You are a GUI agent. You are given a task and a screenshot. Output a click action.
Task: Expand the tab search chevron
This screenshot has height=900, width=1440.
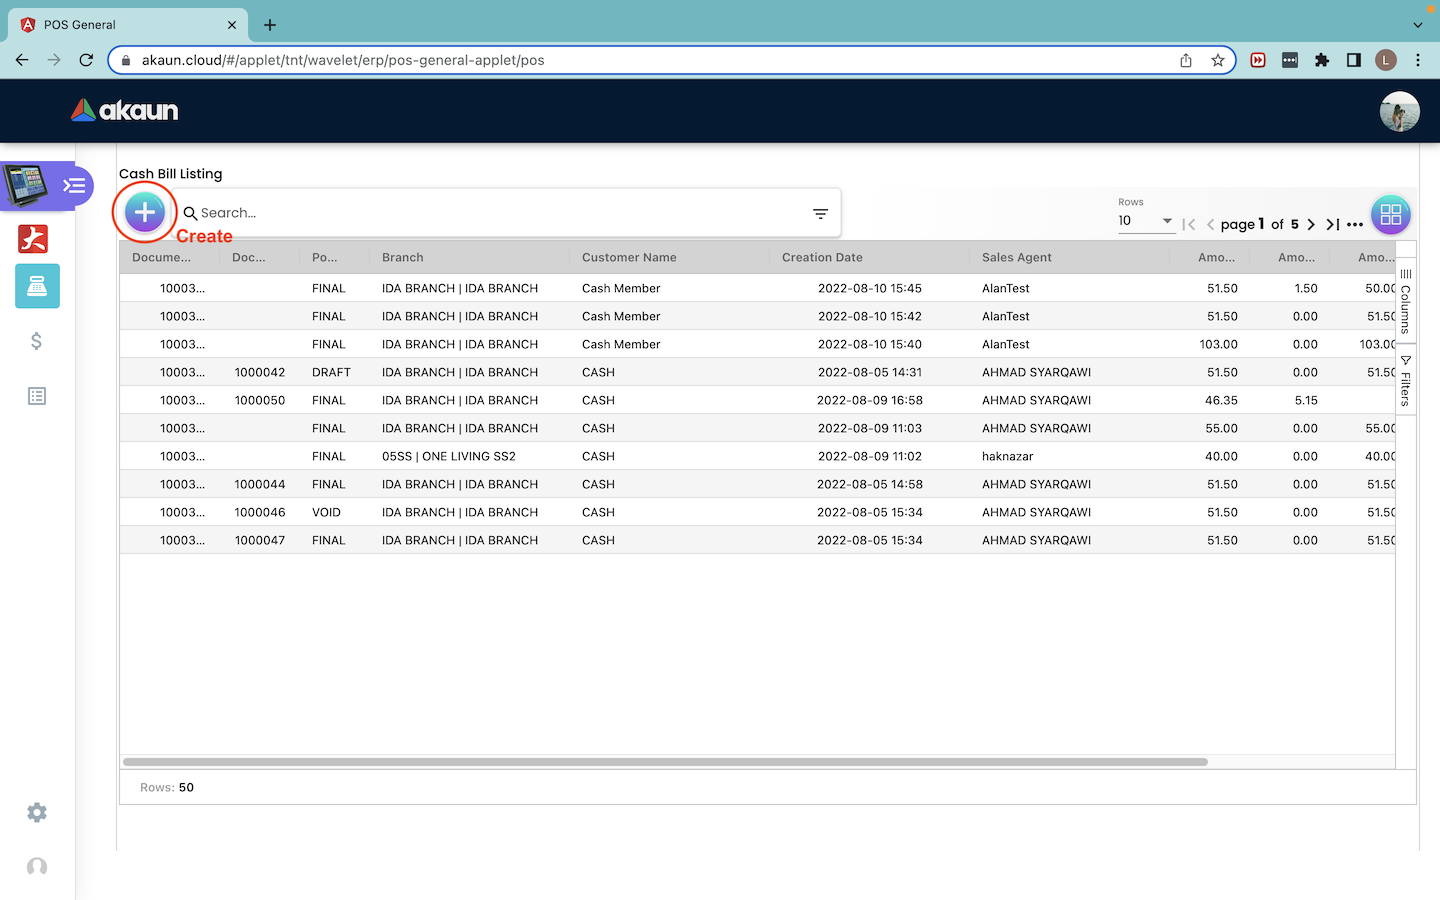tap(1417, 25)
